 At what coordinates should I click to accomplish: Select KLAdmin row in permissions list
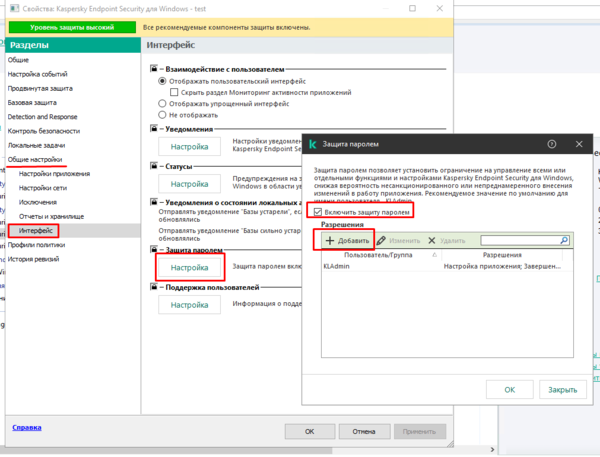[x=447, y=266]
